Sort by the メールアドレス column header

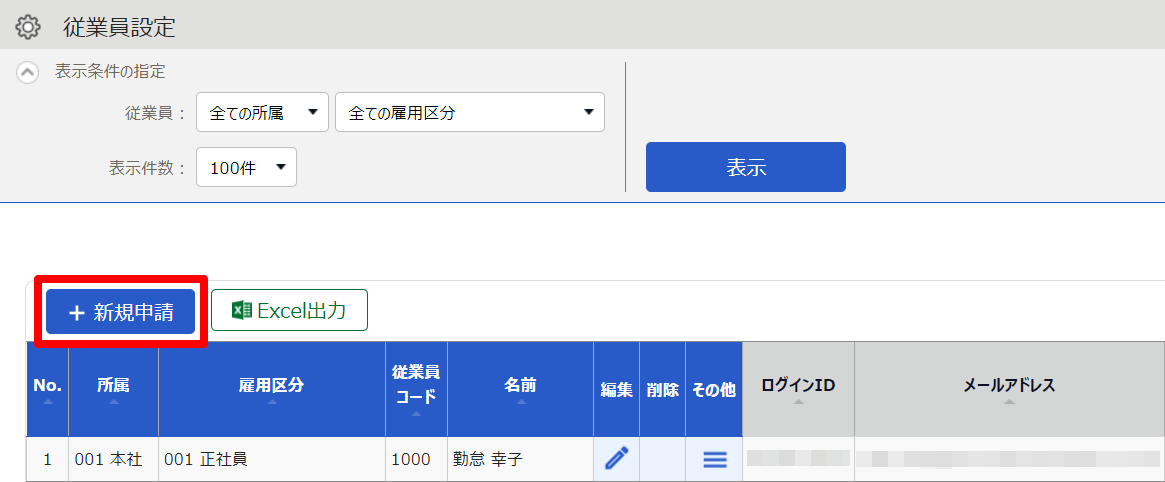(1009, 389)
